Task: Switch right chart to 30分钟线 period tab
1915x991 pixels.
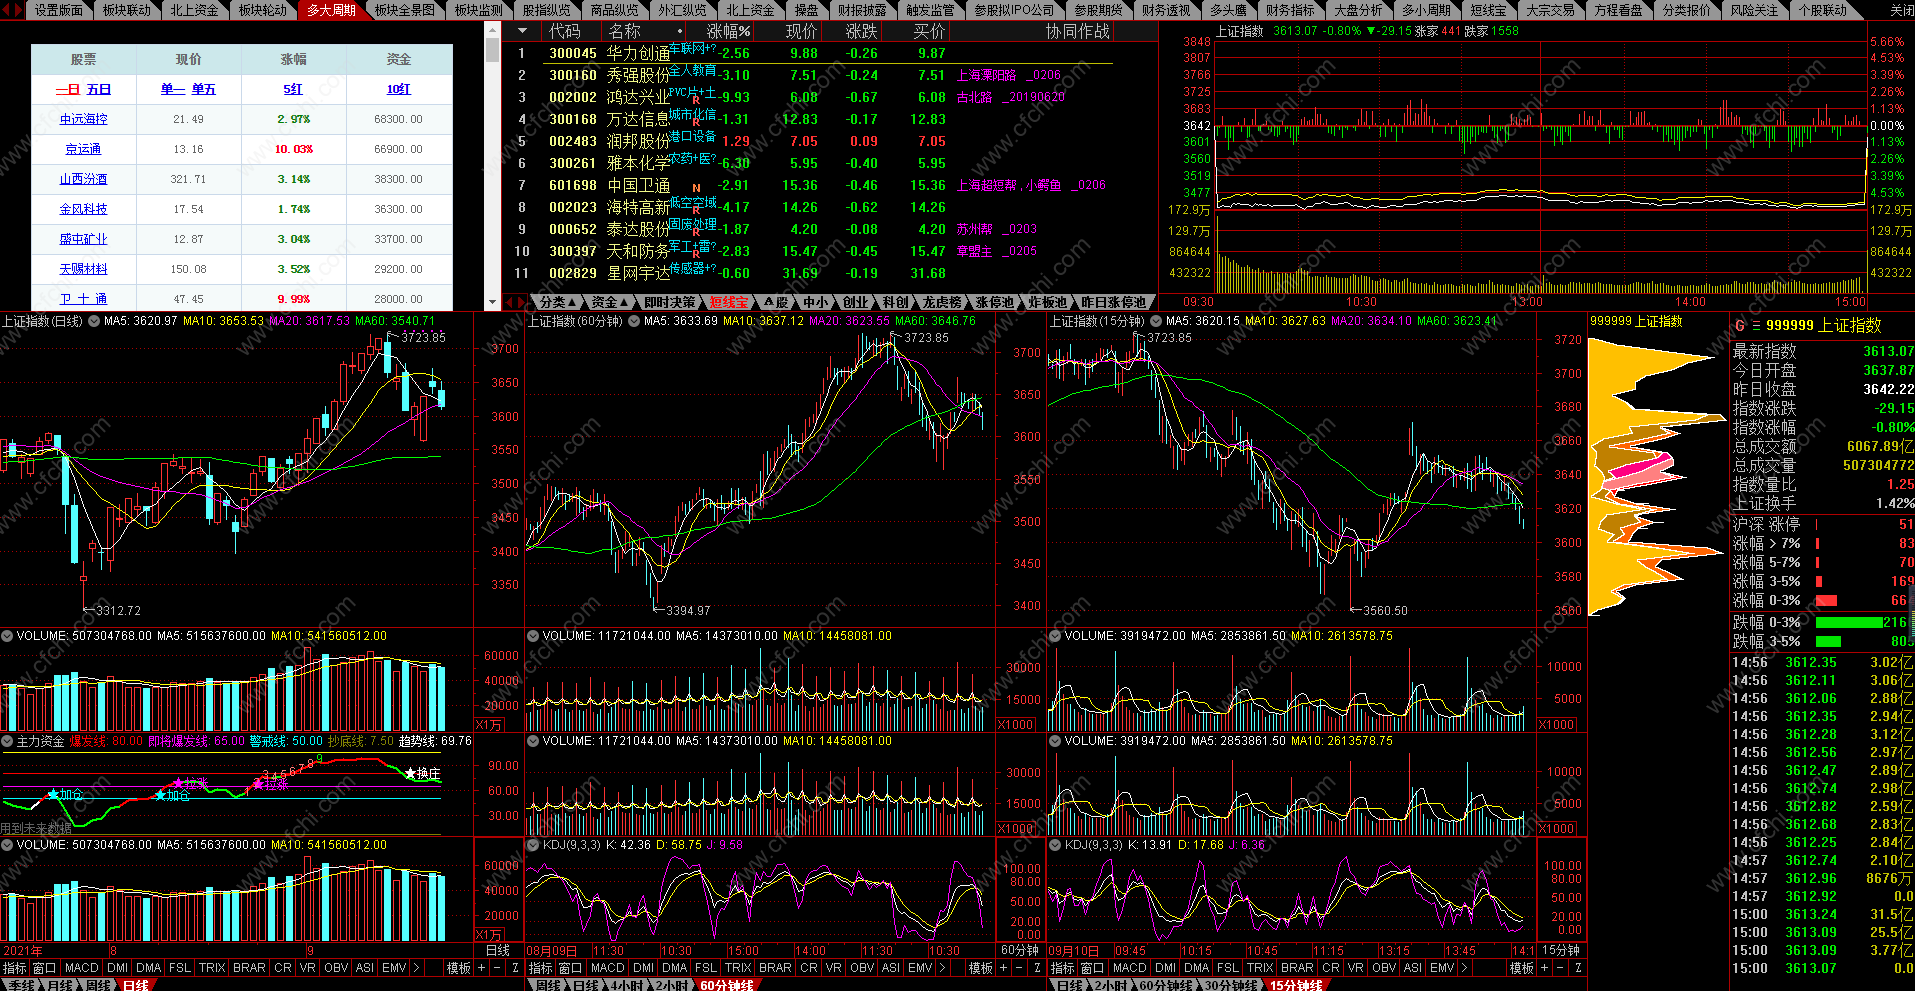Action: 1231,985
